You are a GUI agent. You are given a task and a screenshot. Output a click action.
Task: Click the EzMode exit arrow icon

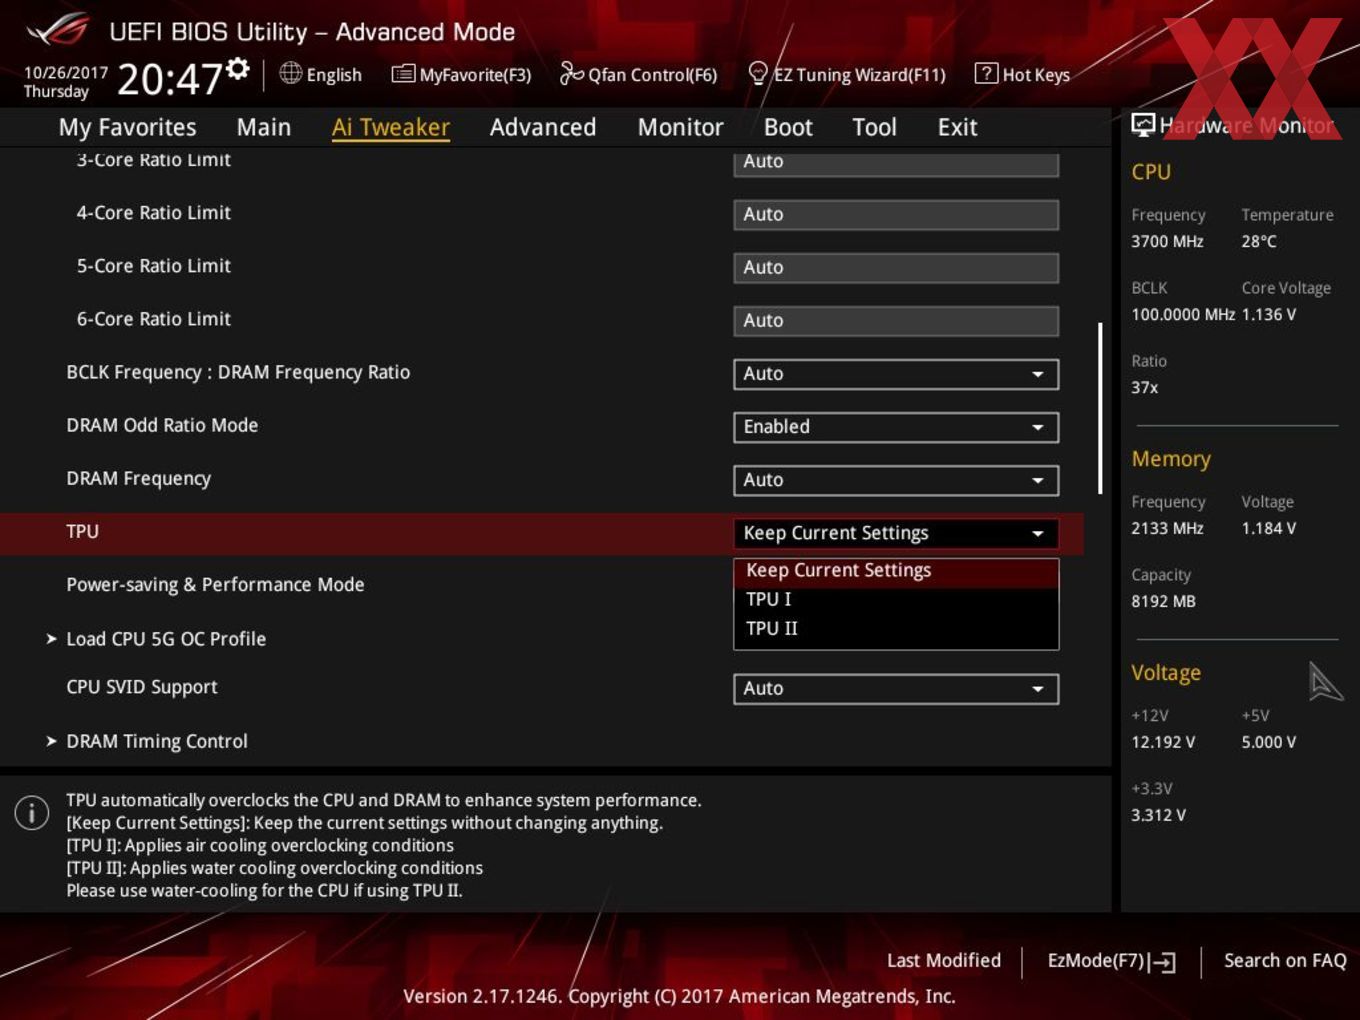click(x=1163, y=962)
